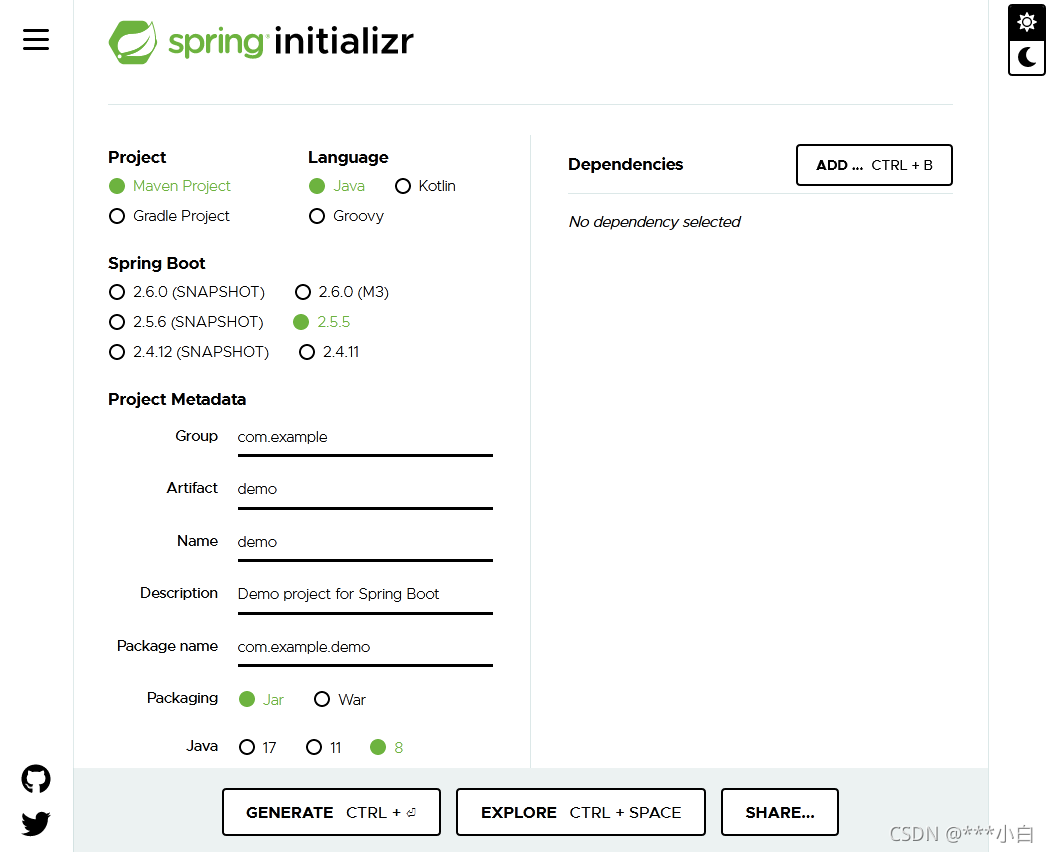Pick War packaging
Screen dimensions: 1048x852
(340, 700)
